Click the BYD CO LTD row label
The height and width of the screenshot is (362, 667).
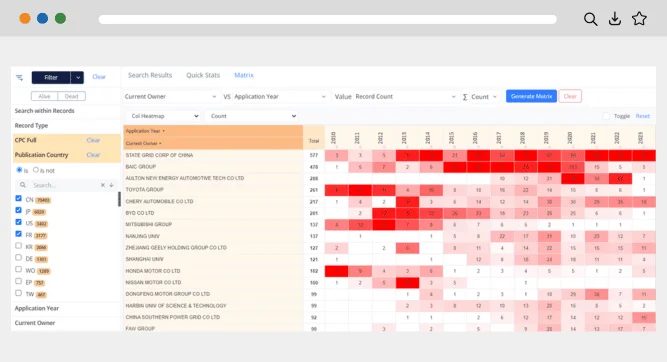[140, 213]
